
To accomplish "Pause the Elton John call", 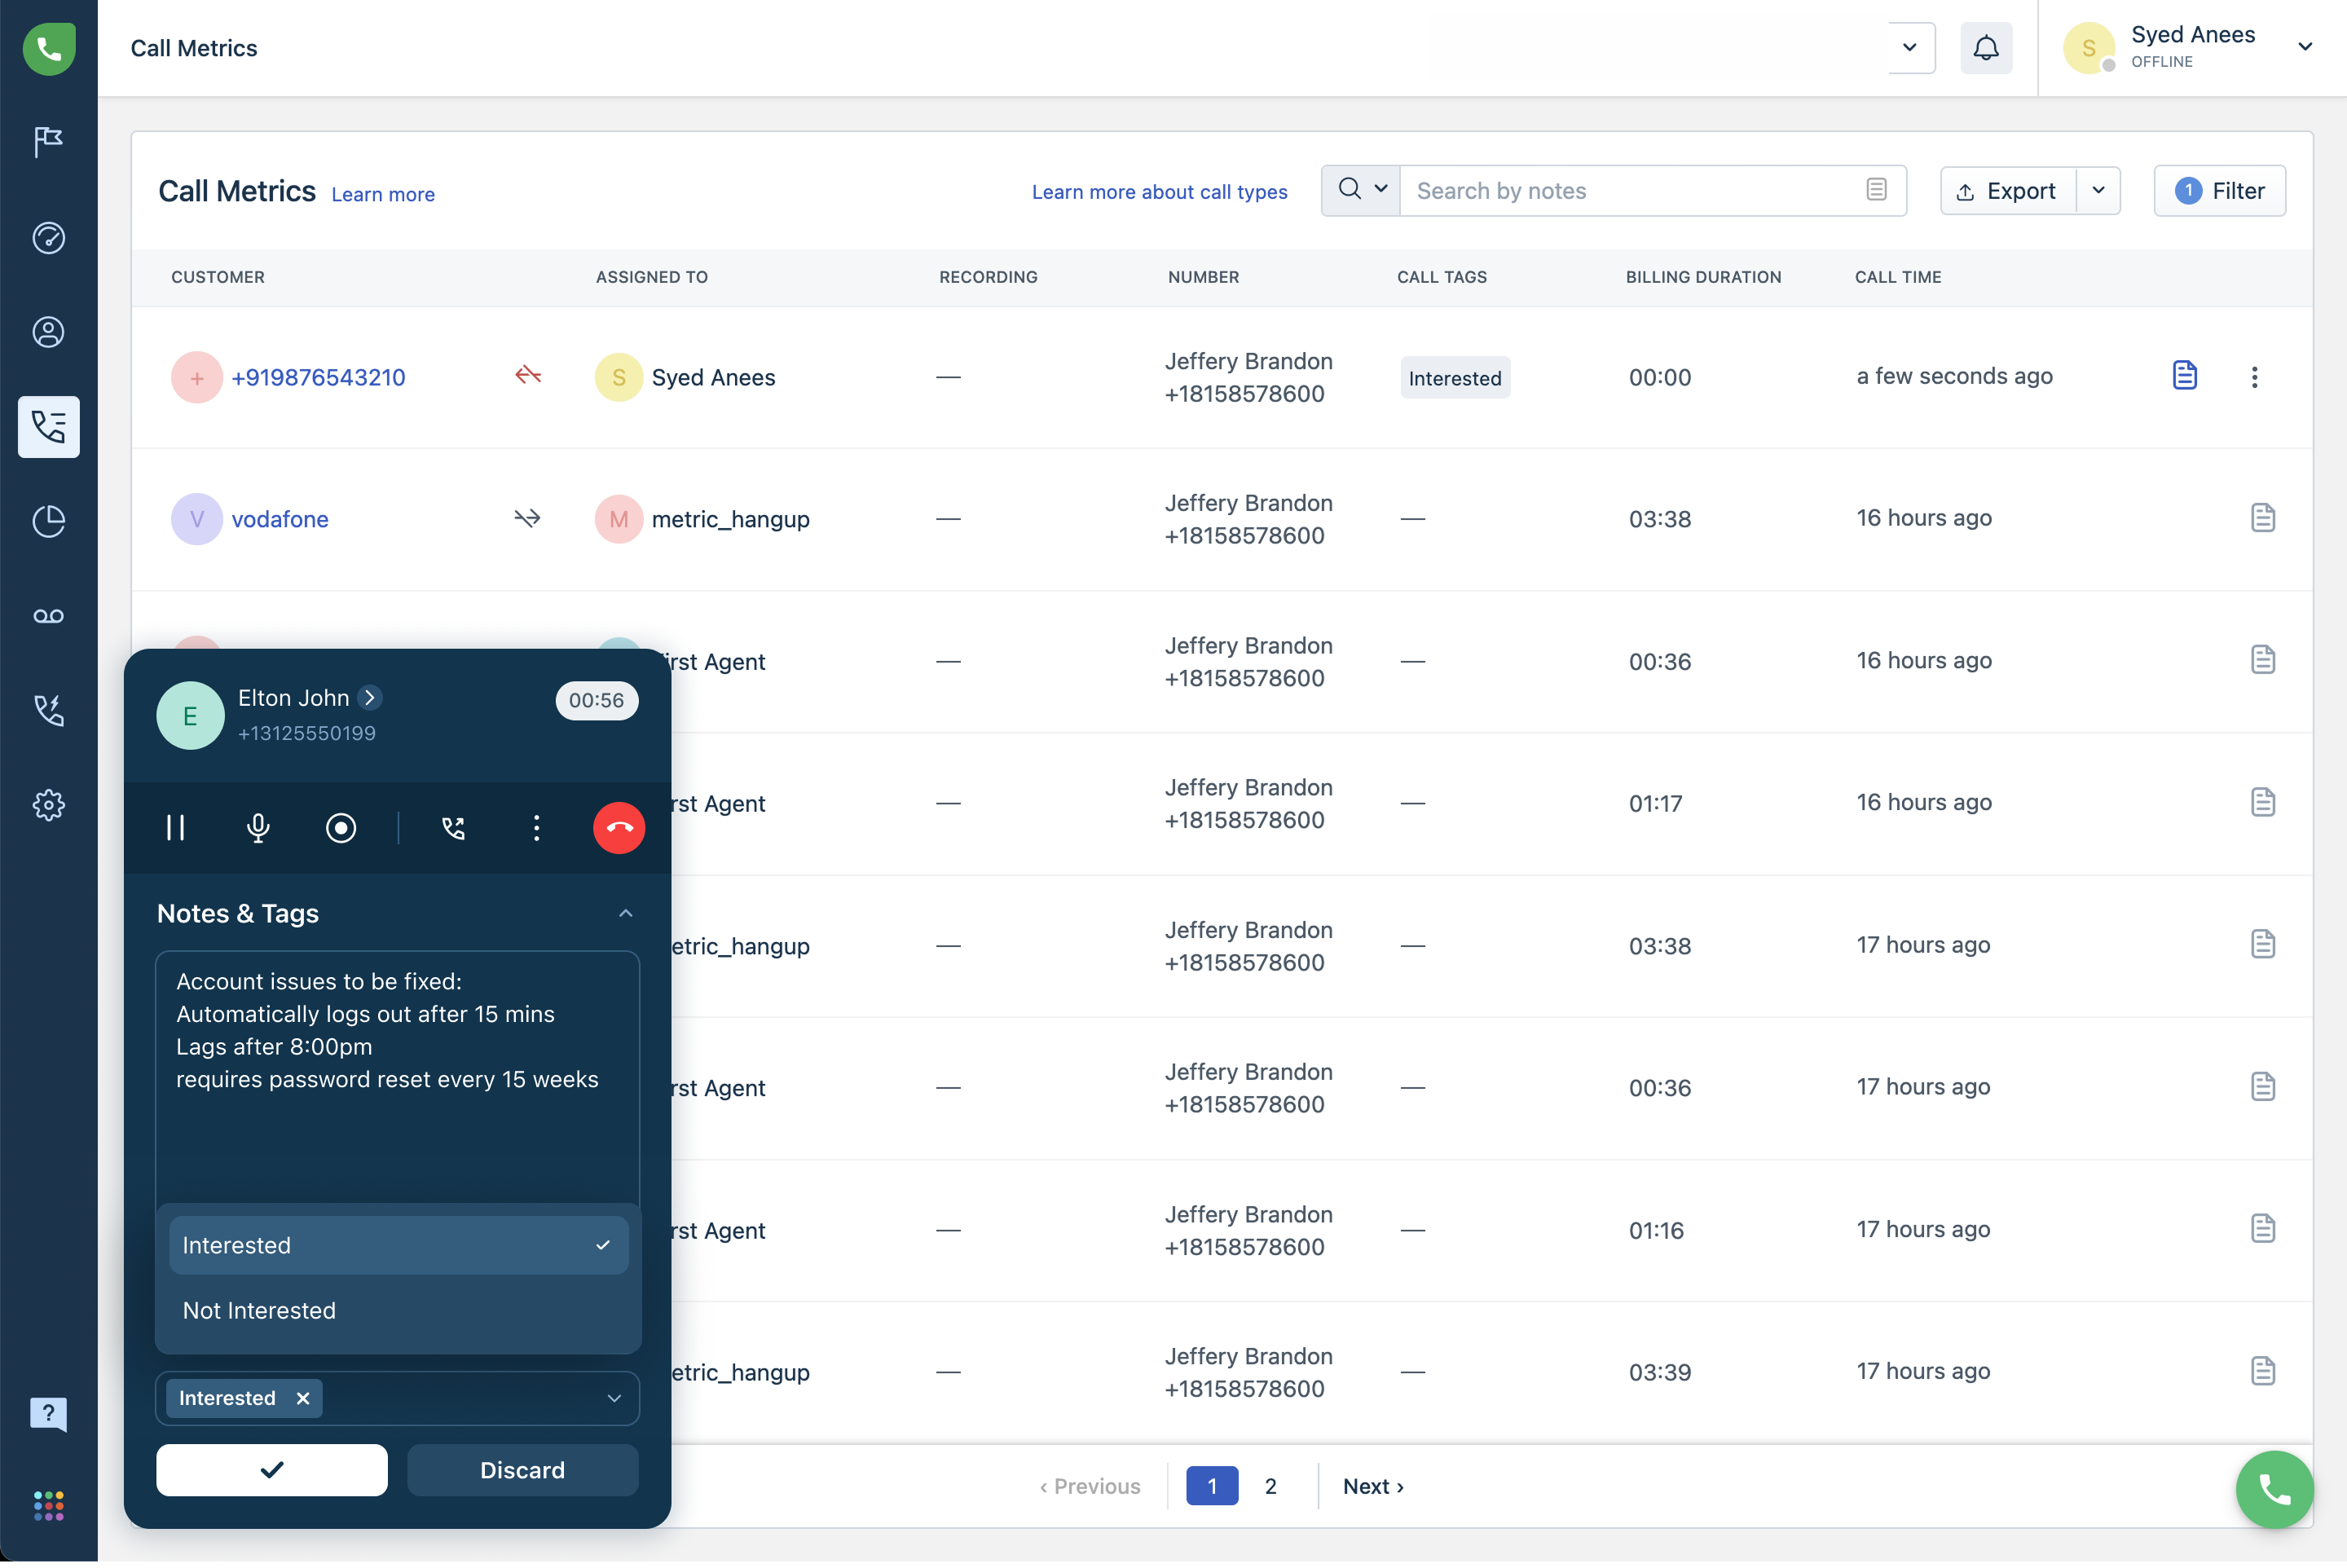I will [176, 828].
